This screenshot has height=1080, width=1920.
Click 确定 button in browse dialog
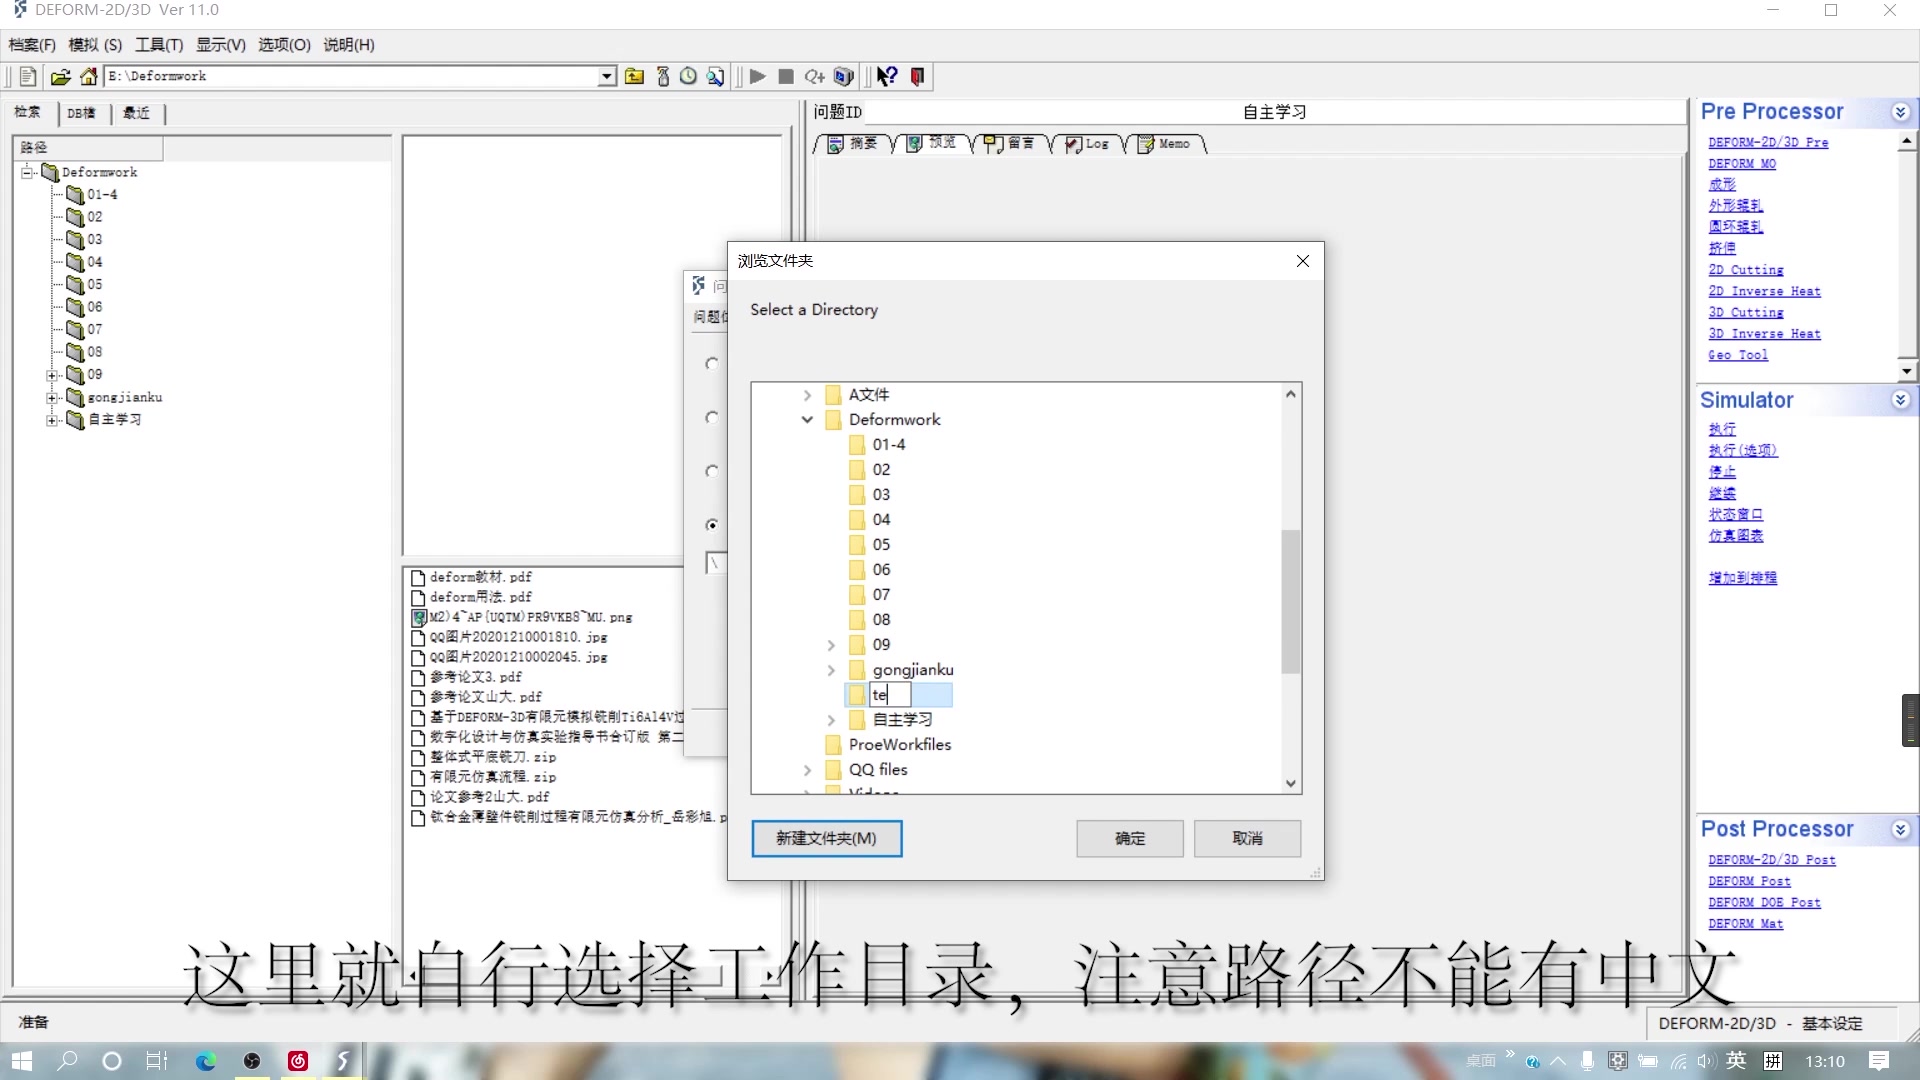1130,838
